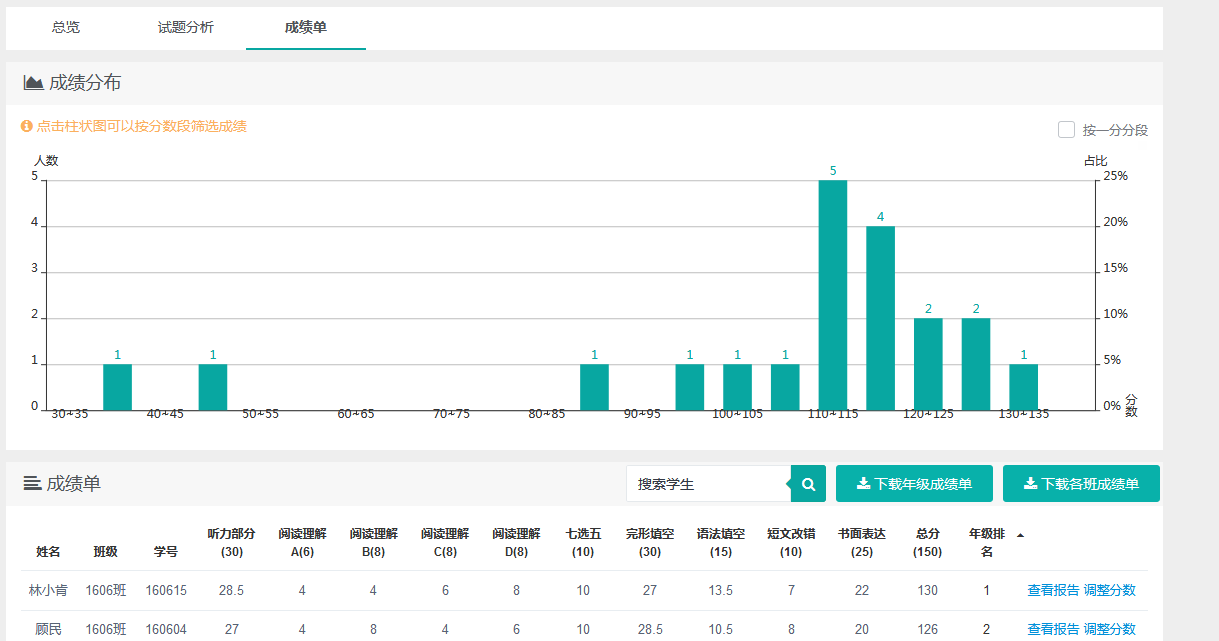
Task: Filter by the tallest bar with 5 students
Action: [x=833, y=295]
